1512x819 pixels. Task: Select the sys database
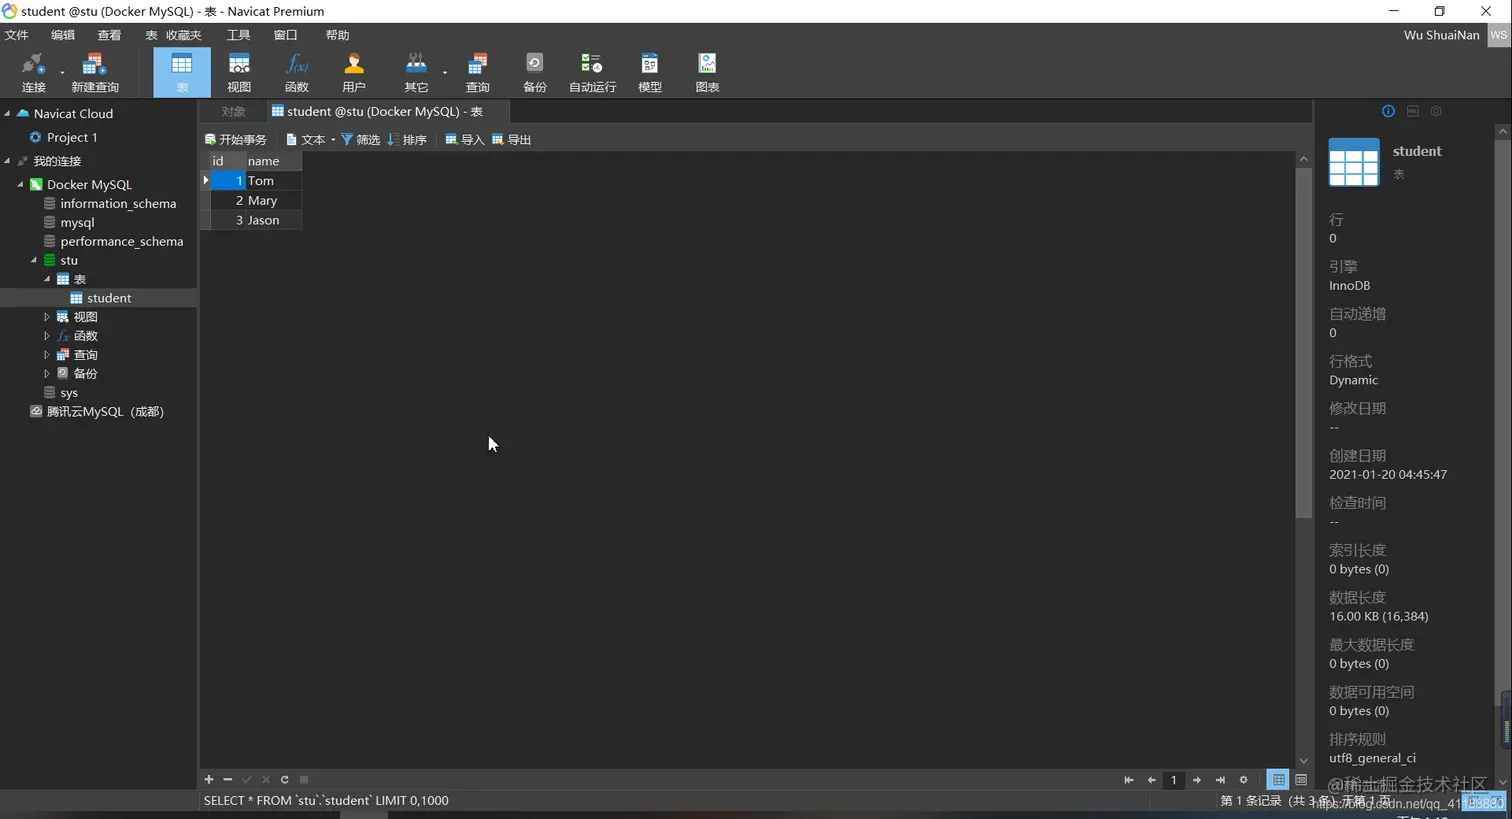click(x=69, y=393)
